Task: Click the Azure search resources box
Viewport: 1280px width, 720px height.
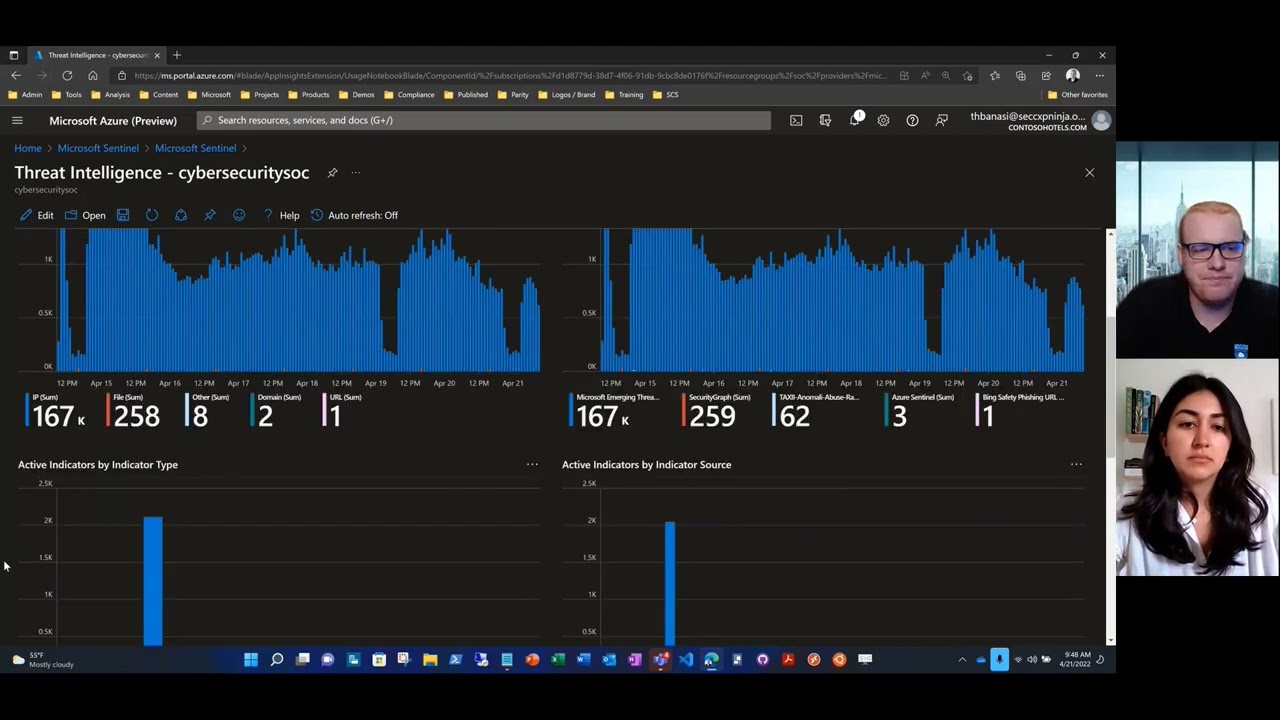Action: tap(484, 120)
